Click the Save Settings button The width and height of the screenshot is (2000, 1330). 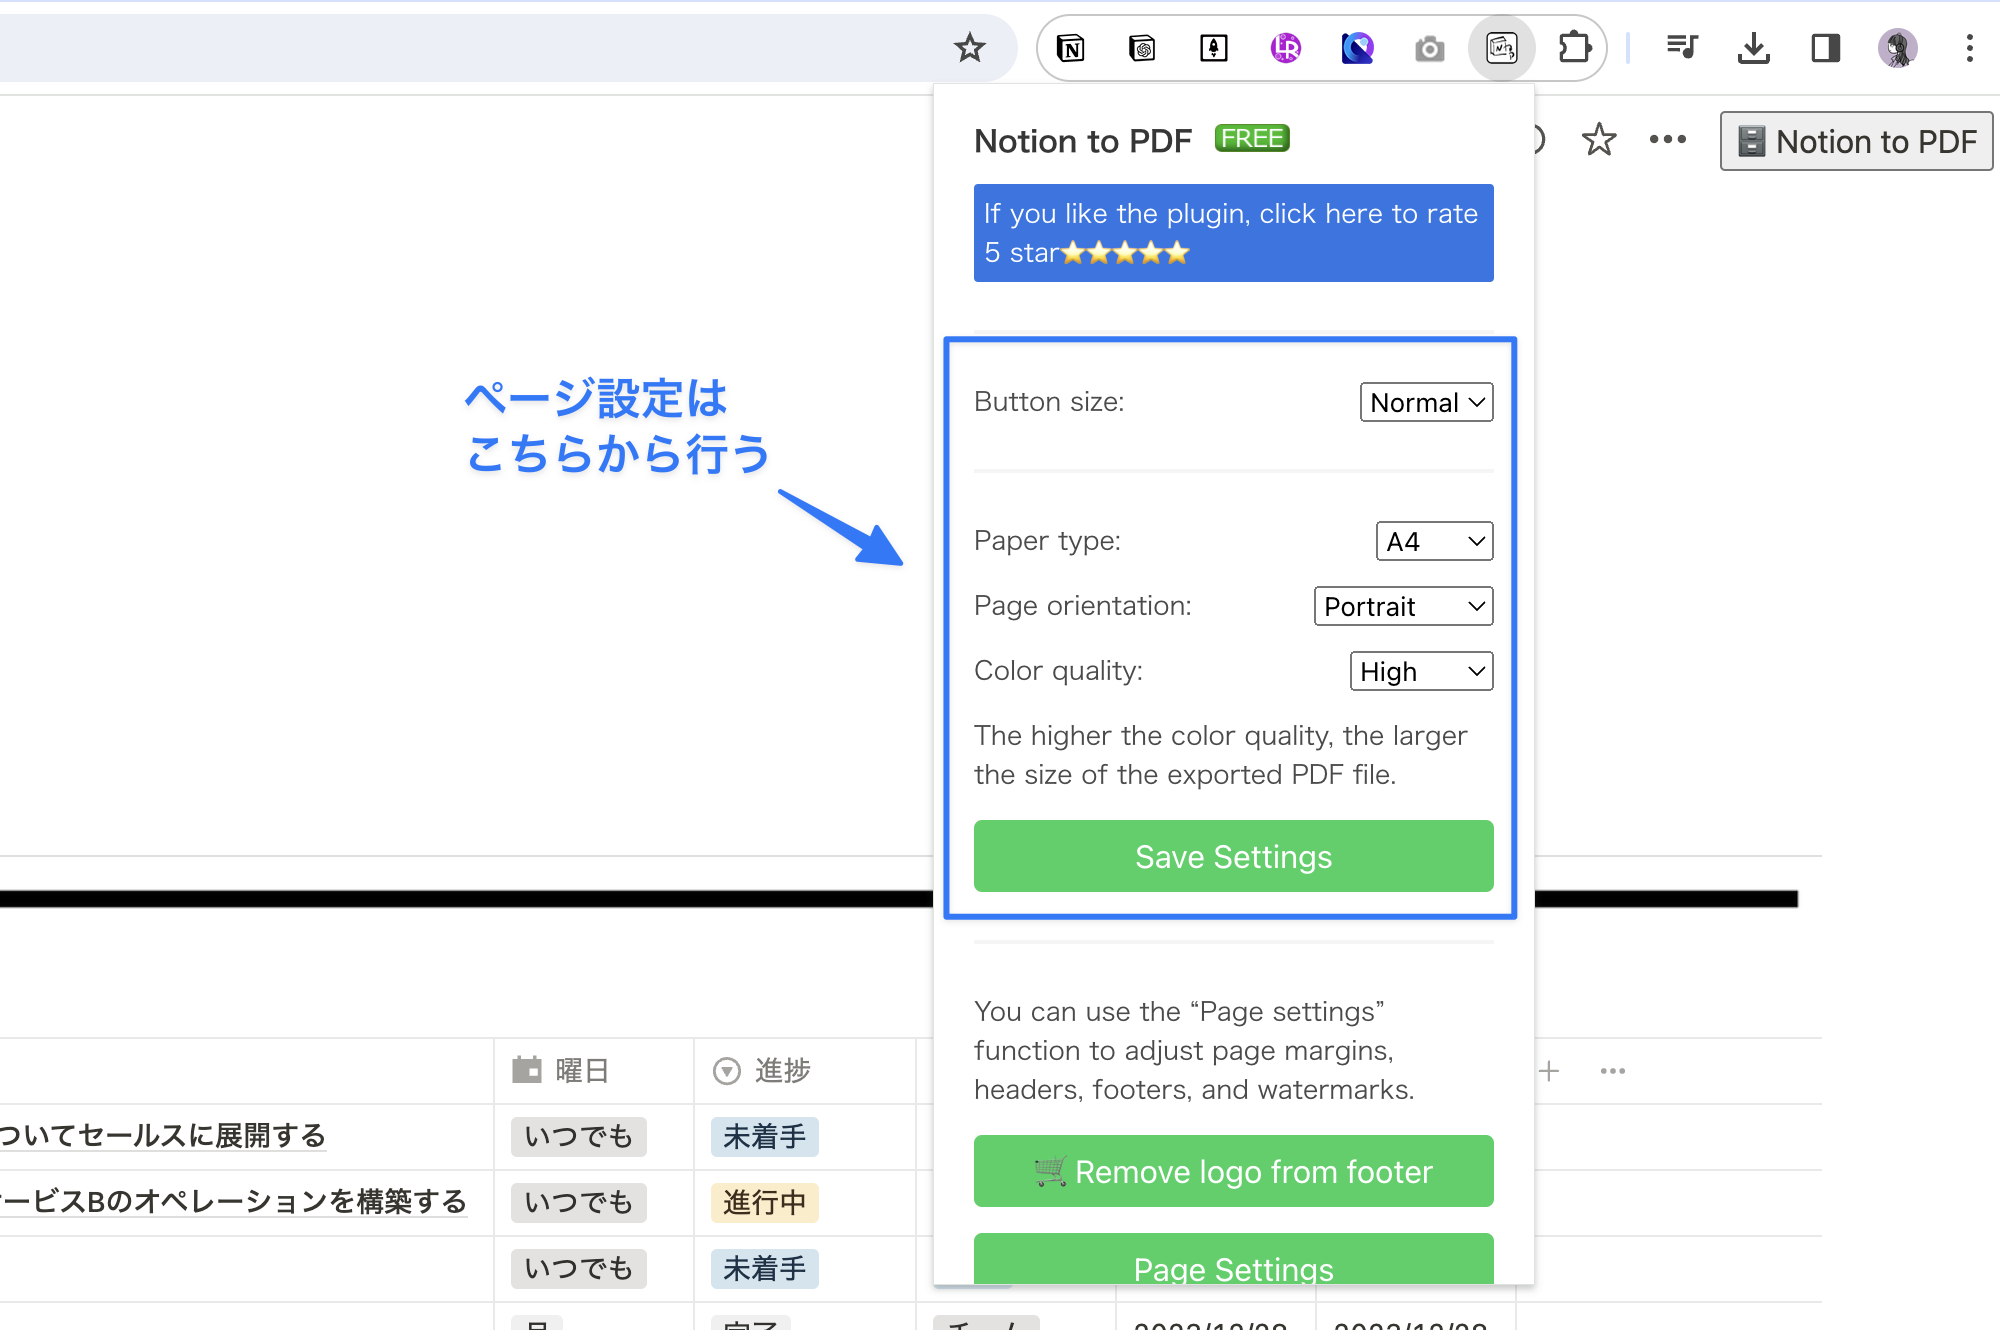1233,856
